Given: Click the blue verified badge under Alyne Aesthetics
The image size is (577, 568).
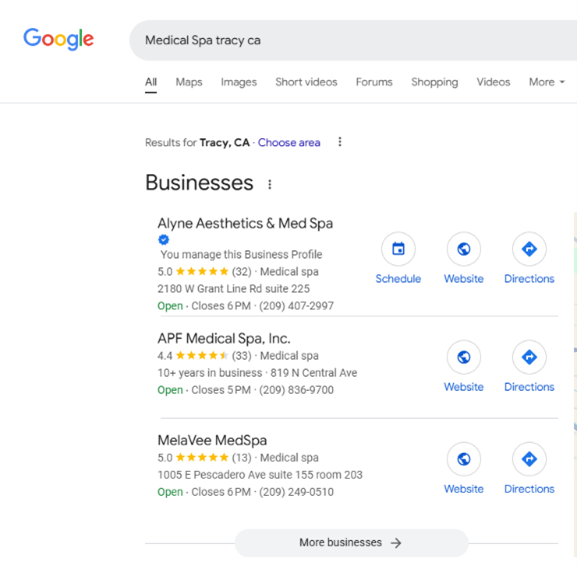Looking at the screenshot, I should (x=163, y=240).
